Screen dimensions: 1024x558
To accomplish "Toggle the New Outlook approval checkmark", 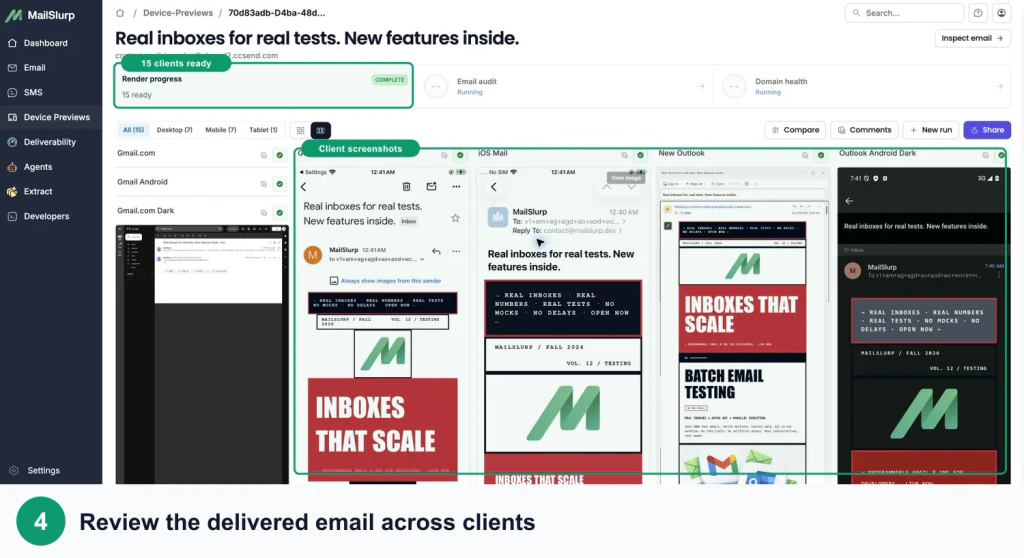I will (x=821, y=156).
